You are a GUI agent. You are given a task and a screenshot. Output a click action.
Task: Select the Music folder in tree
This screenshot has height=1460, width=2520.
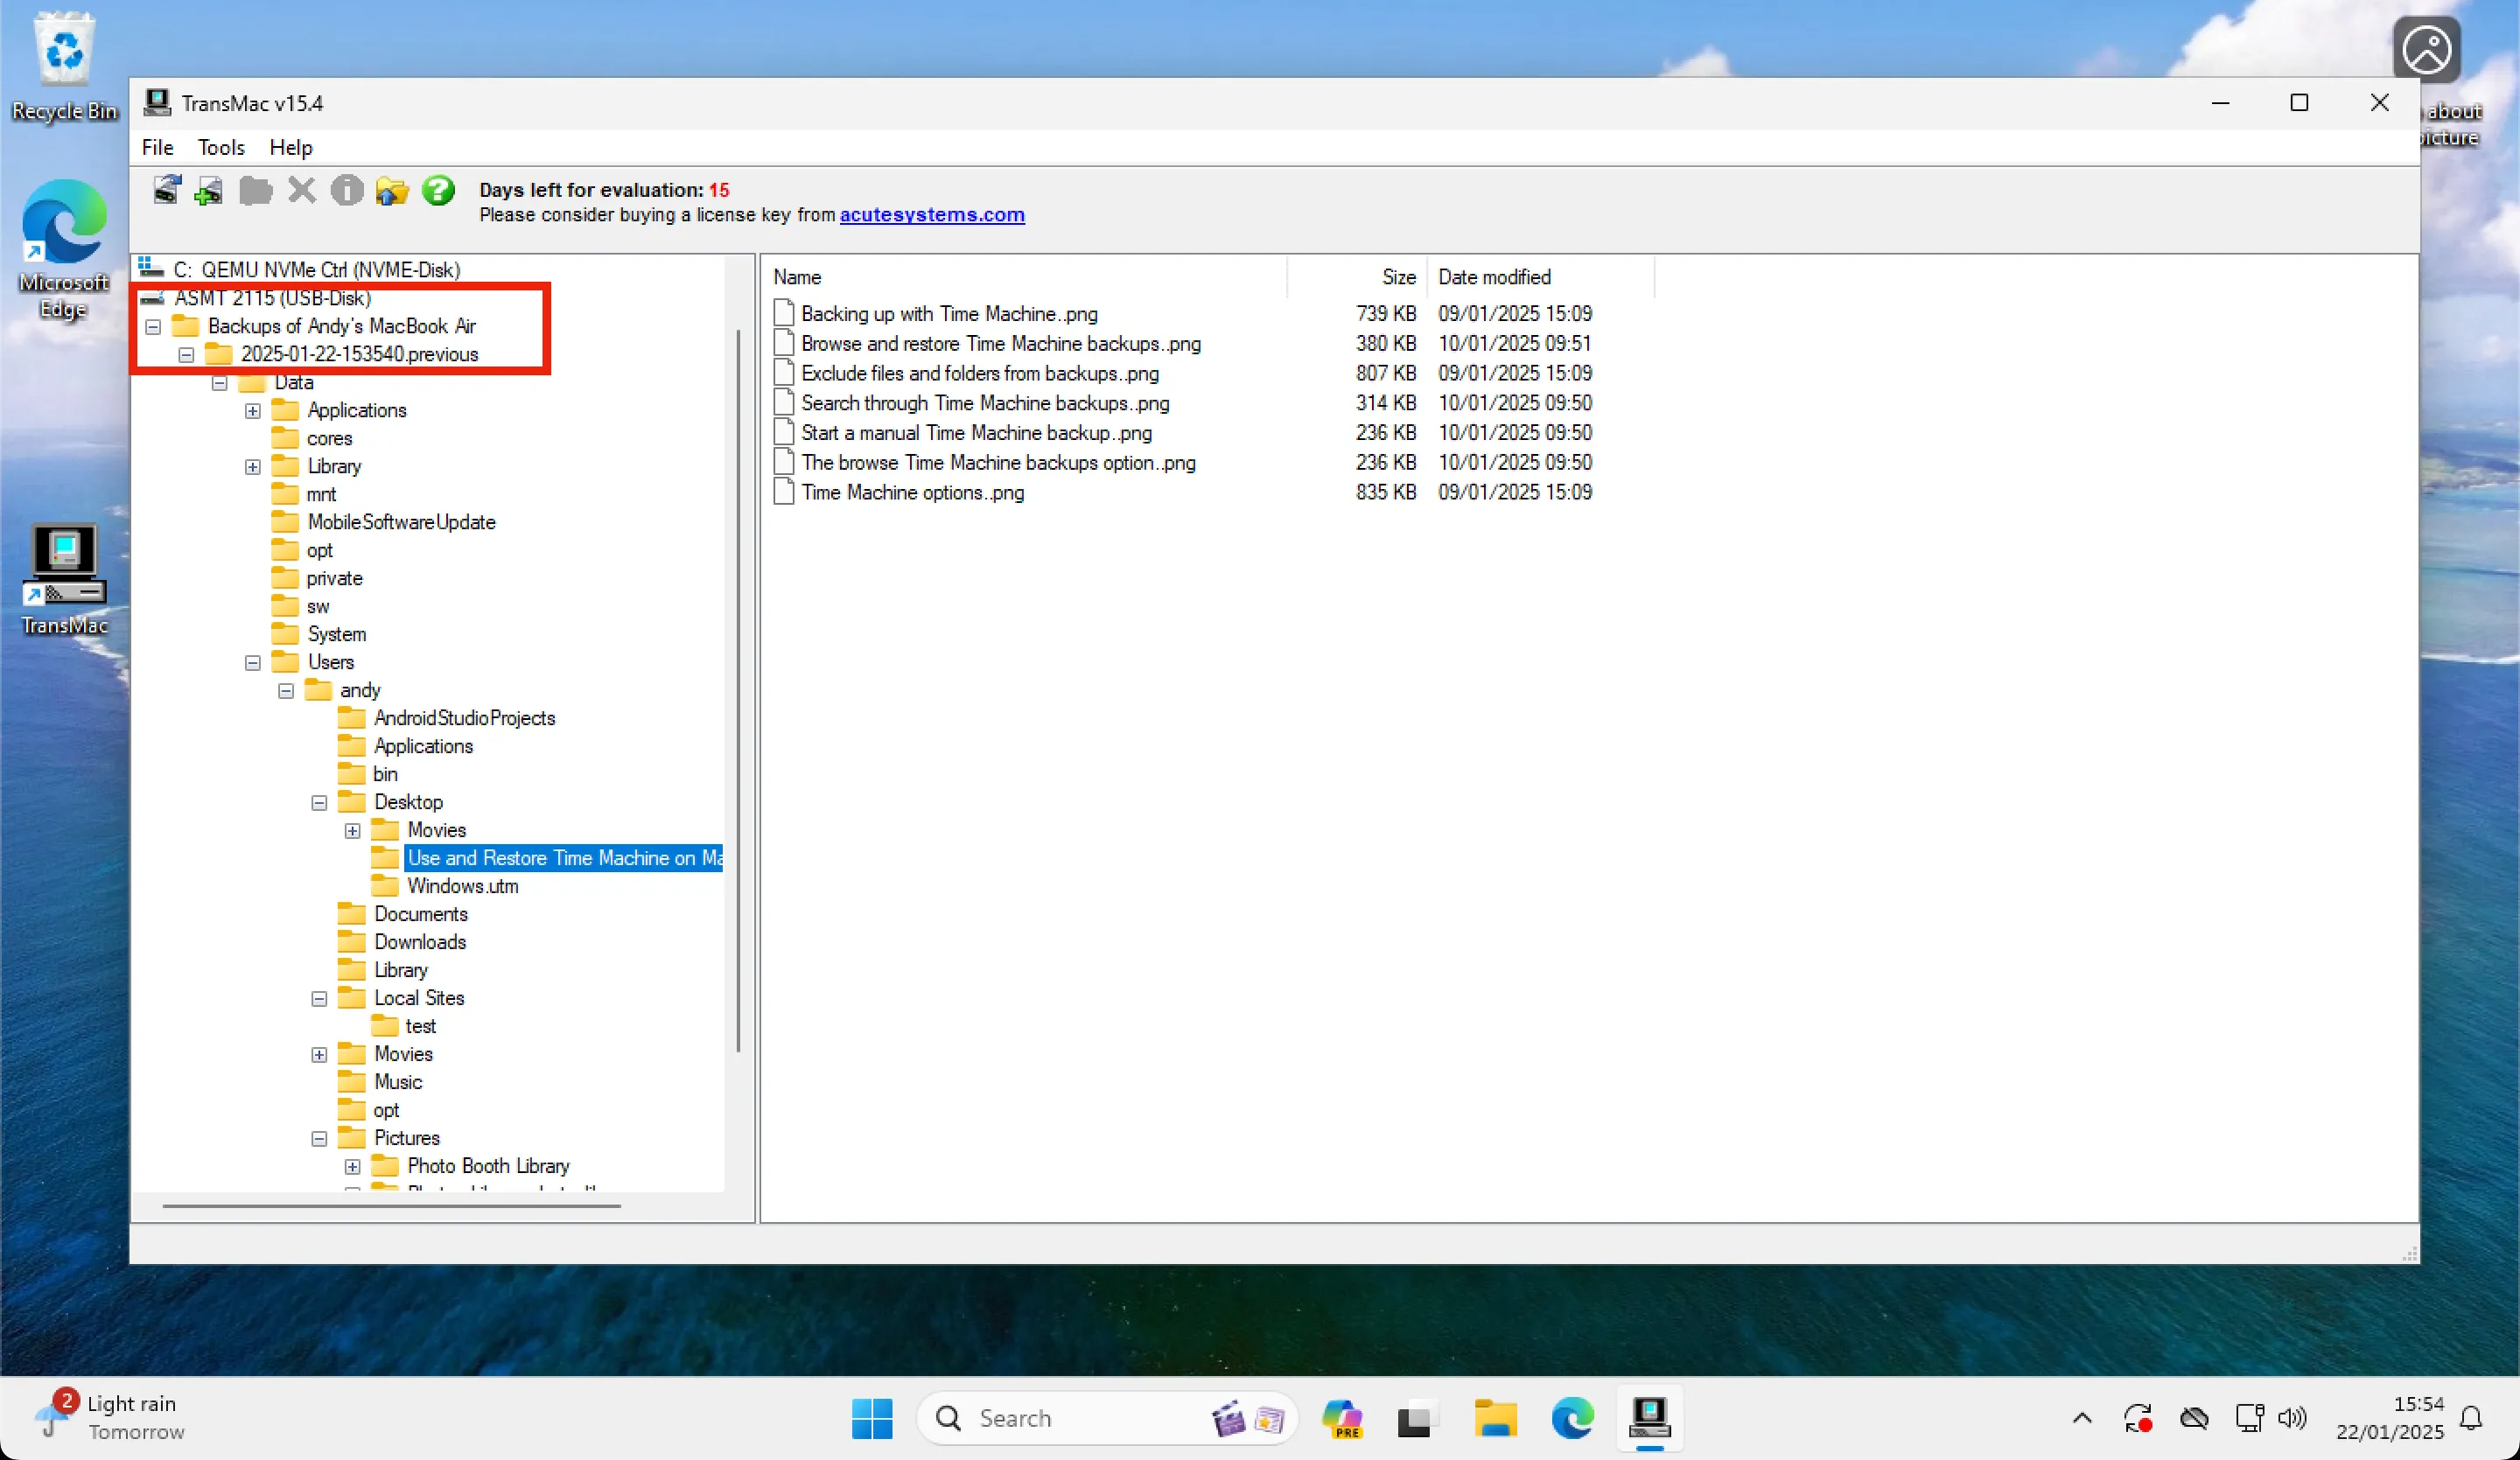[x=398, y=1082]
